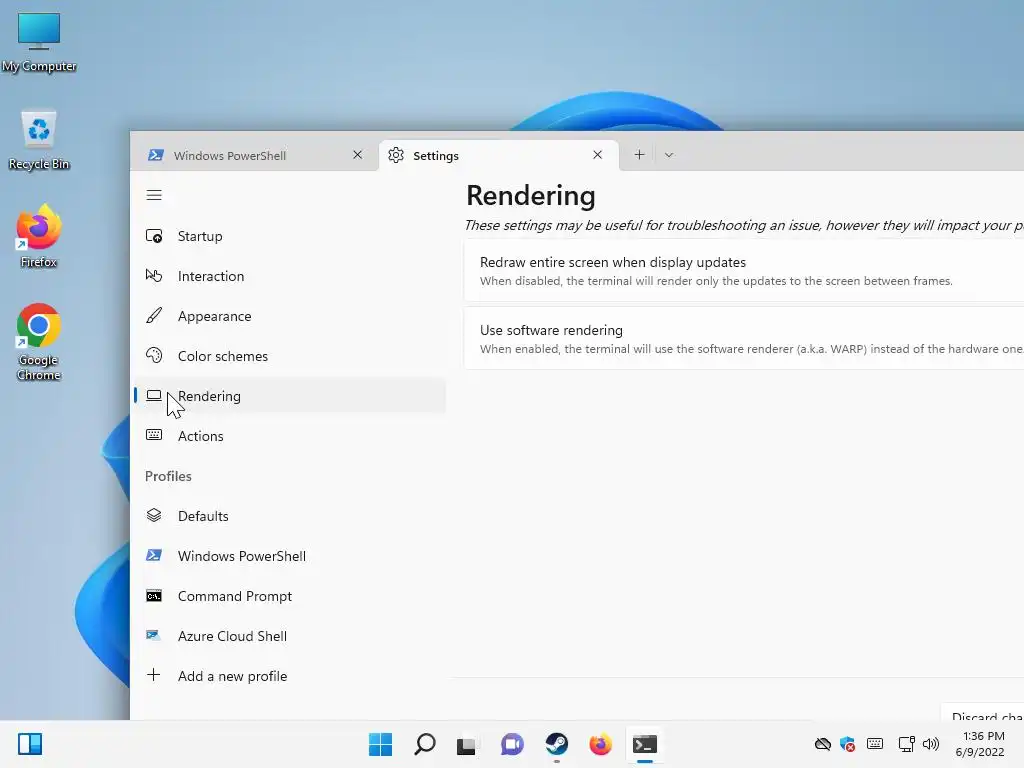Click the Color schemes palette icon
1024x768 pixels.
(154, 355)
